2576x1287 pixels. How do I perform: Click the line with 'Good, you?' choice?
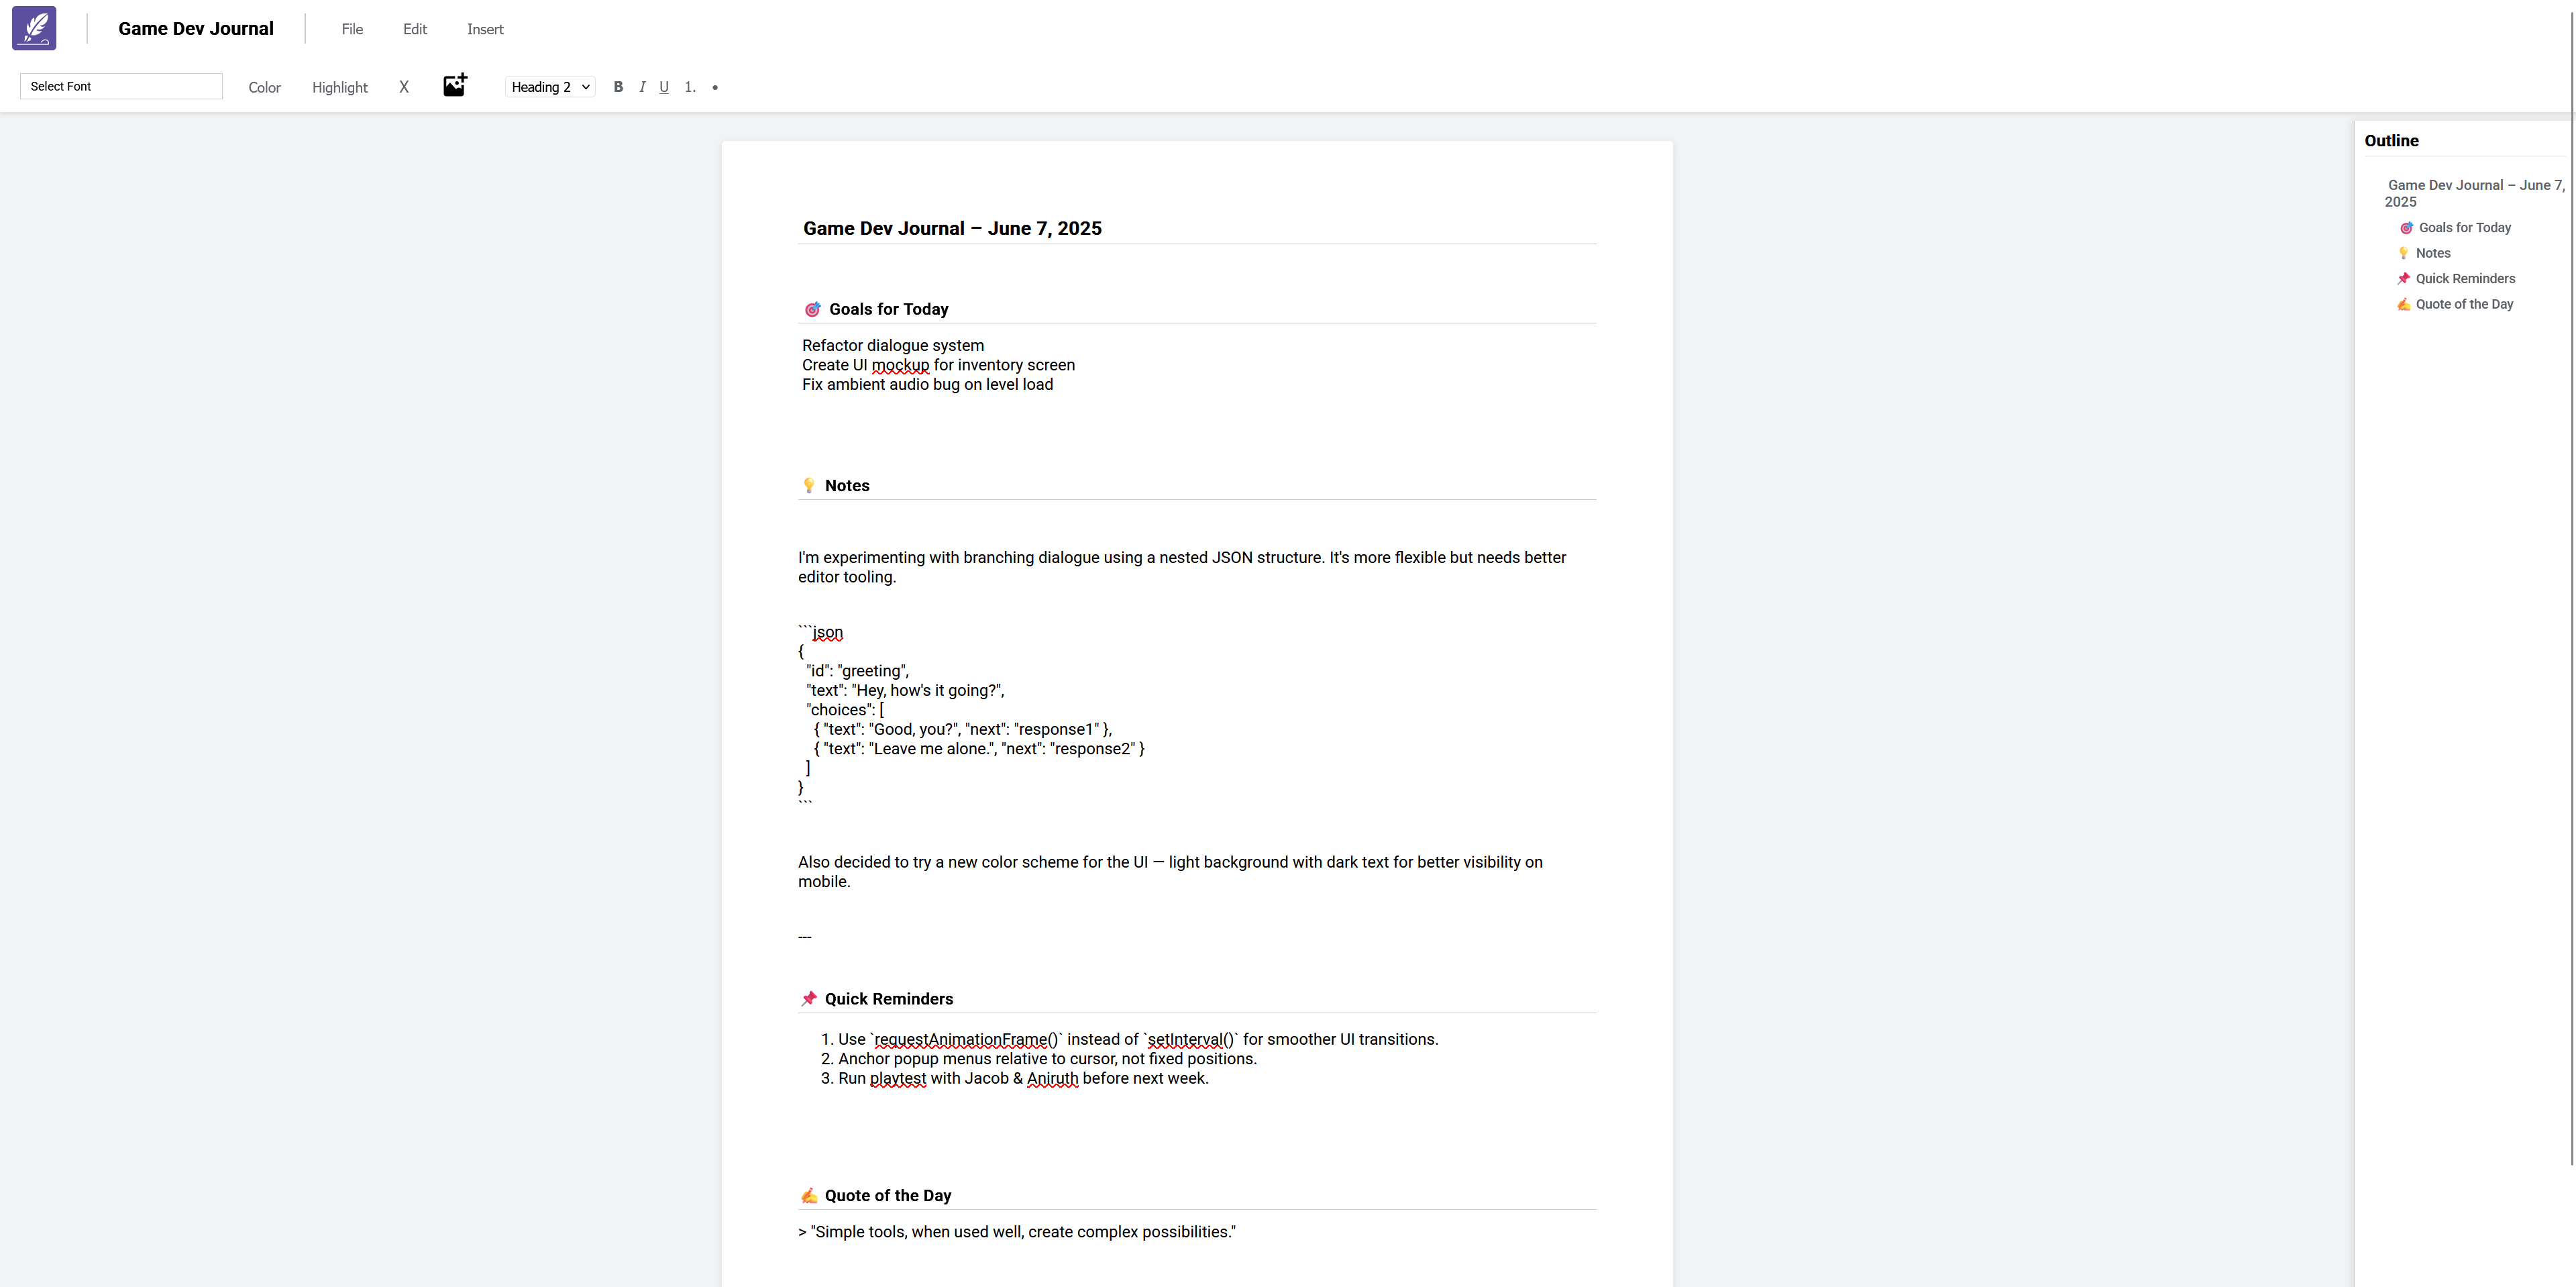962,729
